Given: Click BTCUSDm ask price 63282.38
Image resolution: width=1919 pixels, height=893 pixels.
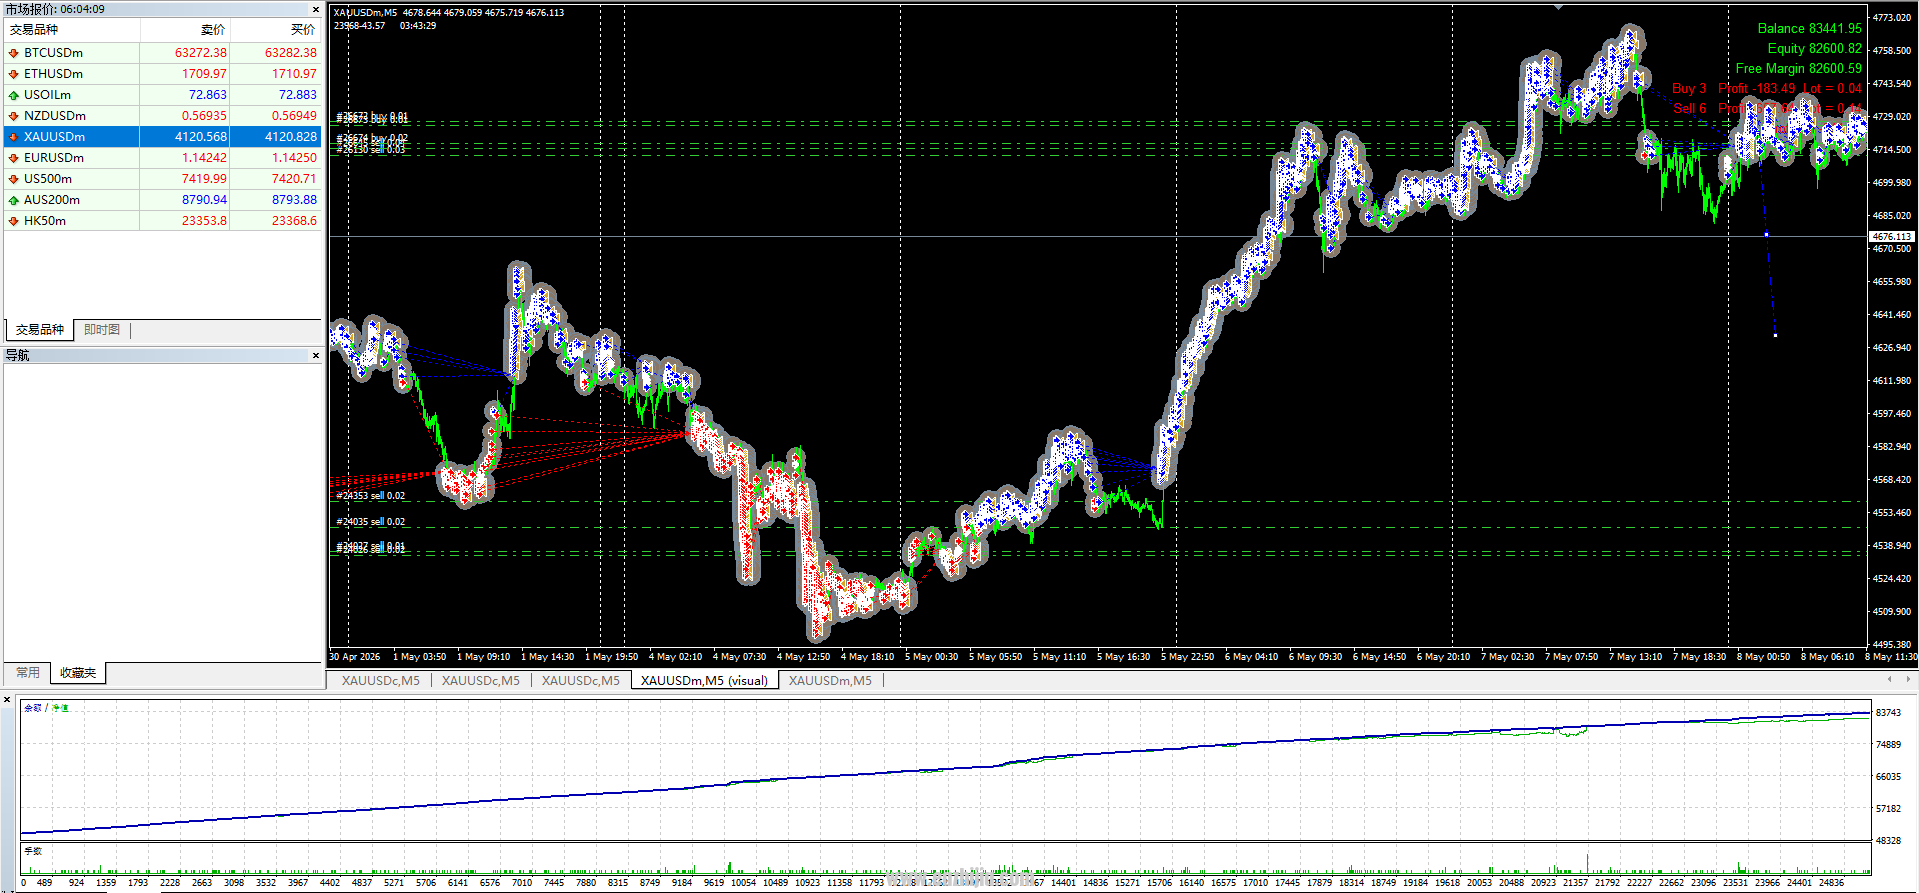Looking at the screenshot, I should point(291,53).
